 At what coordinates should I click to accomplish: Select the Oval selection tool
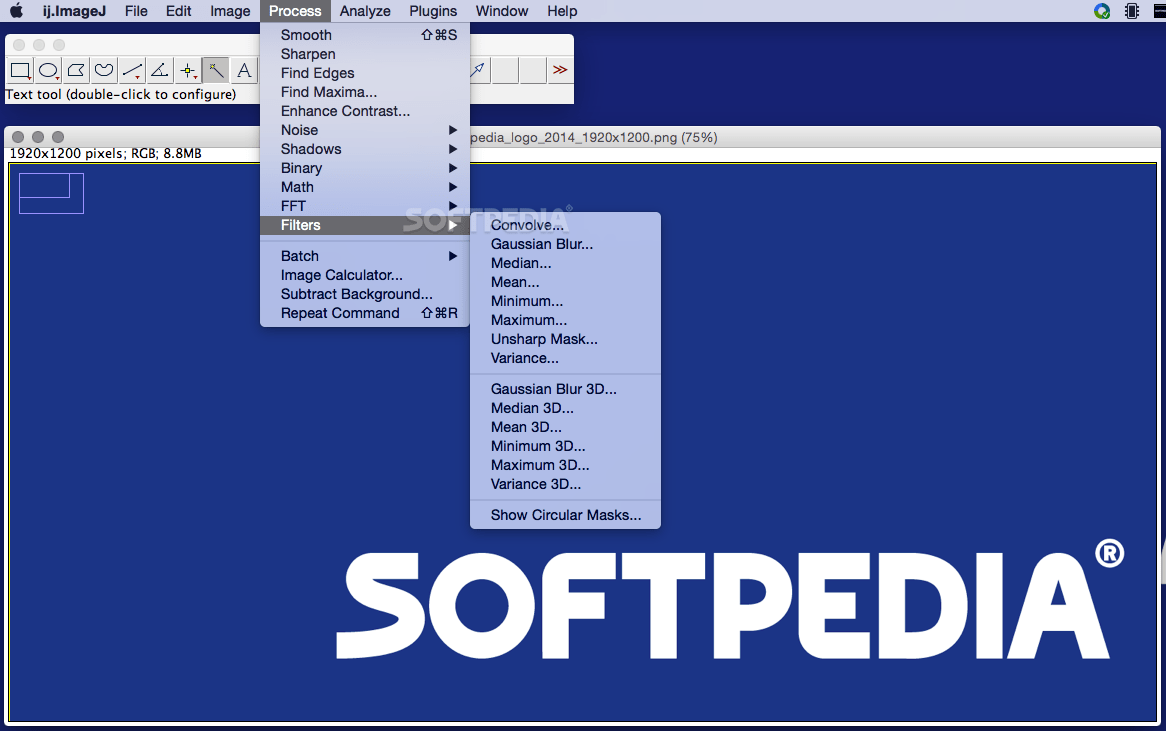[x=48, y=71]
